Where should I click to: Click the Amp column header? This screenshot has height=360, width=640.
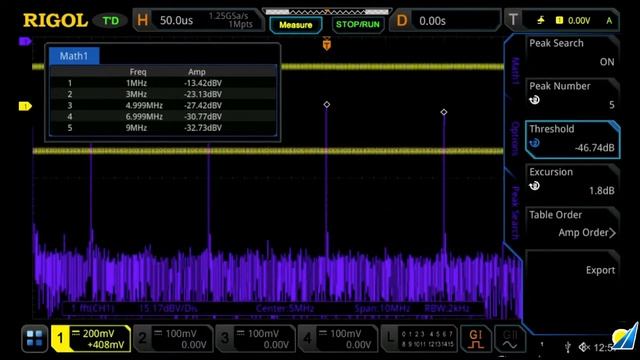[x=197, y=72]
